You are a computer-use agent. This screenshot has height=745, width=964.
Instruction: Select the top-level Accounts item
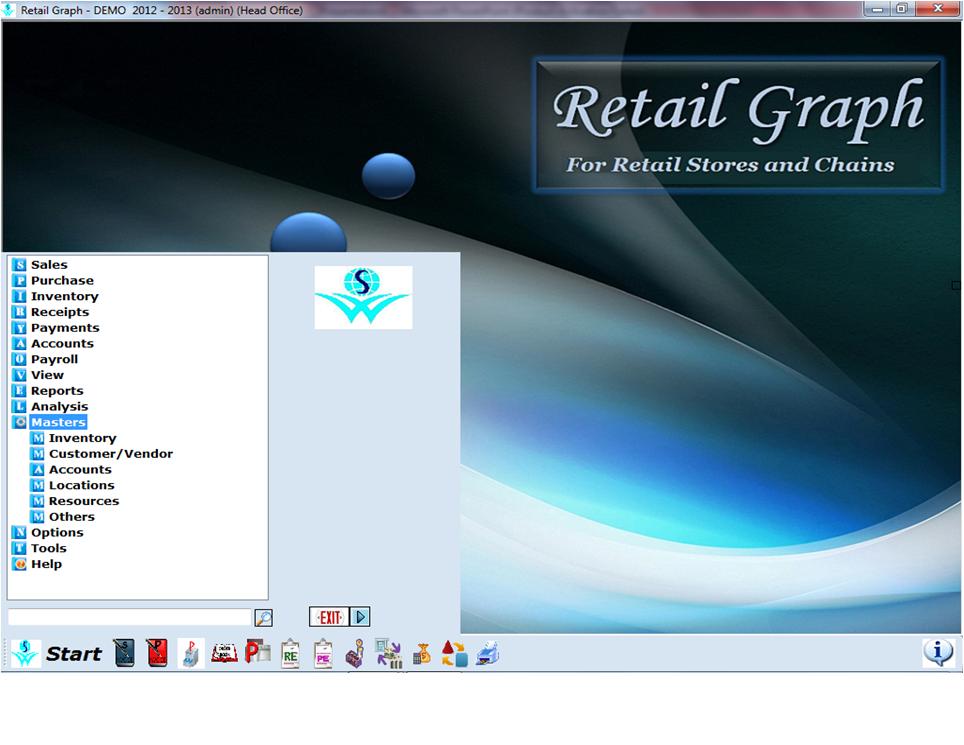62,344
